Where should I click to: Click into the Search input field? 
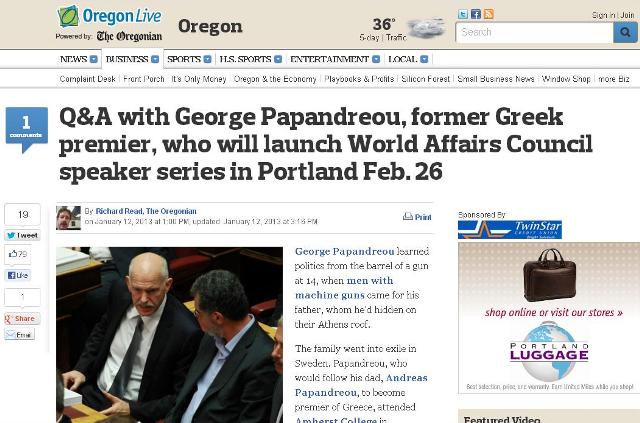point(534,32)
